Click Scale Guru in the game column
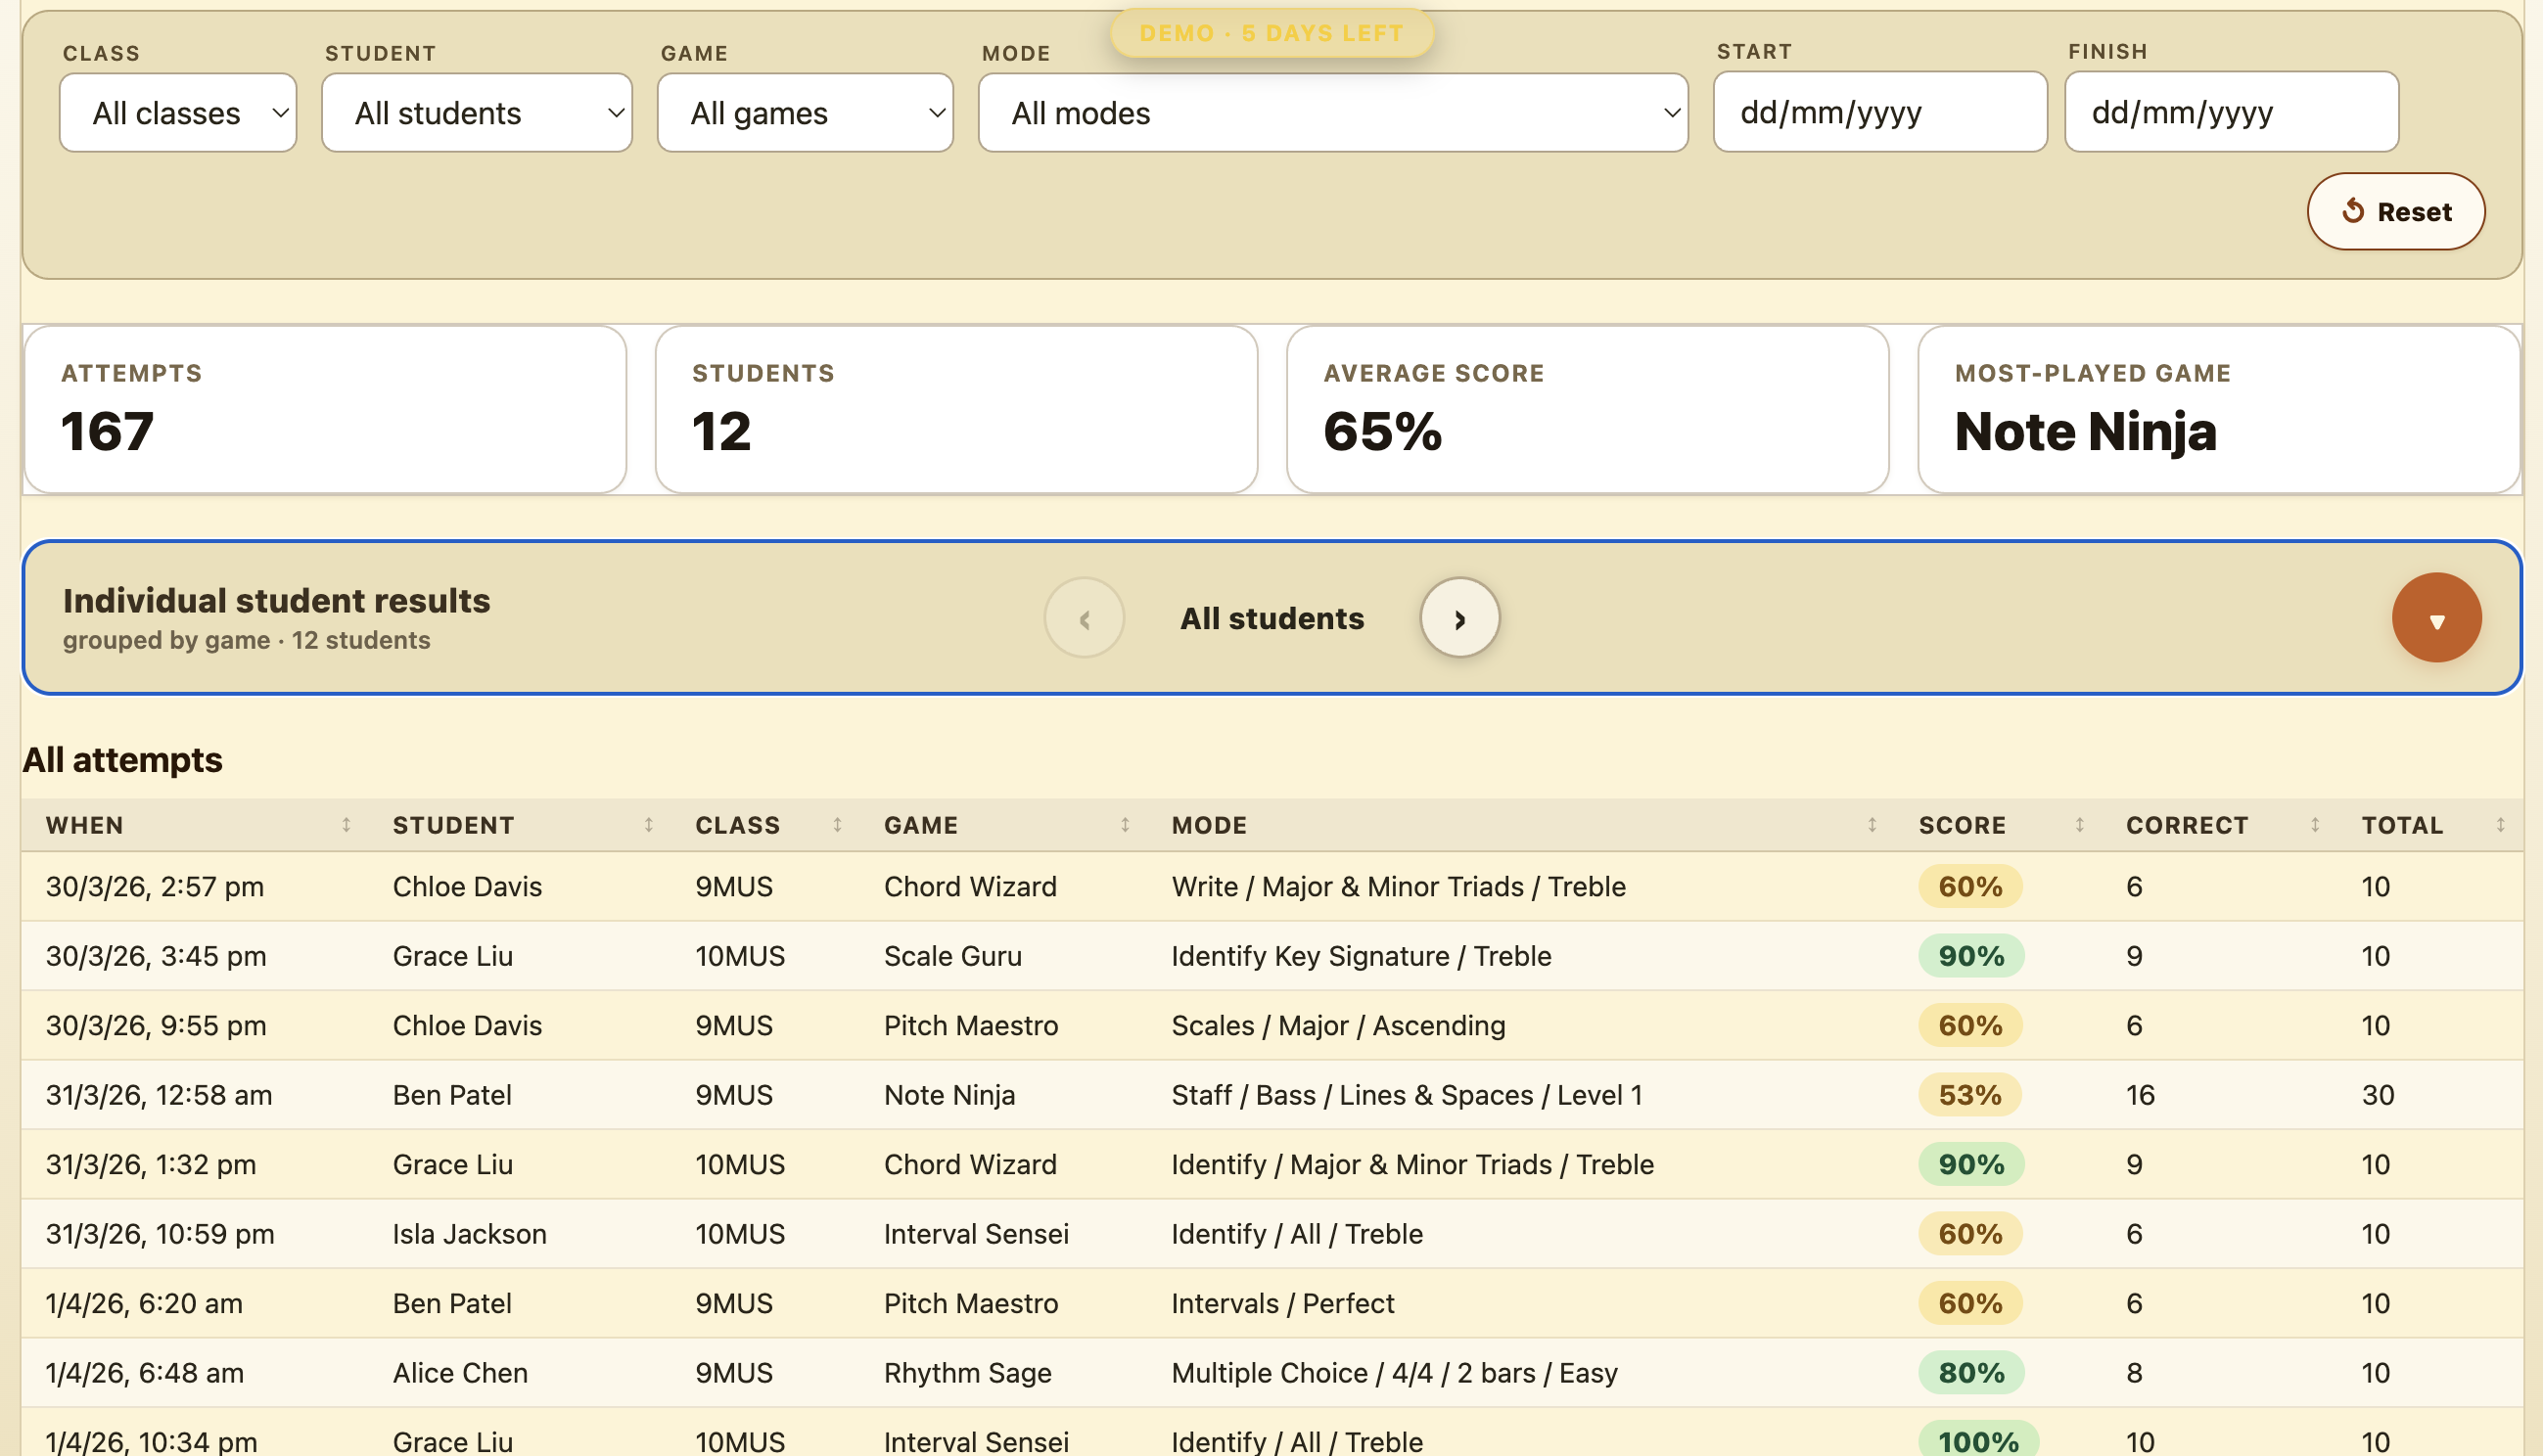 coord(953,956)
